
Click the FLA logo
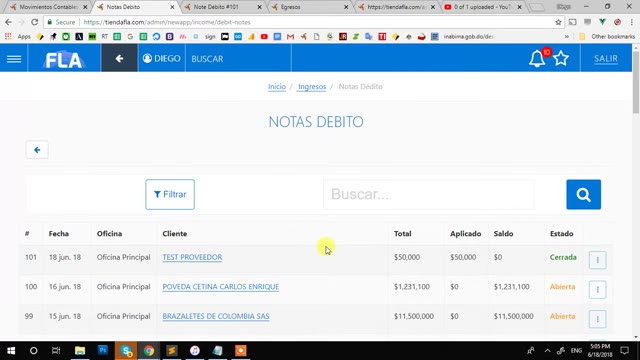coord(63,60)
